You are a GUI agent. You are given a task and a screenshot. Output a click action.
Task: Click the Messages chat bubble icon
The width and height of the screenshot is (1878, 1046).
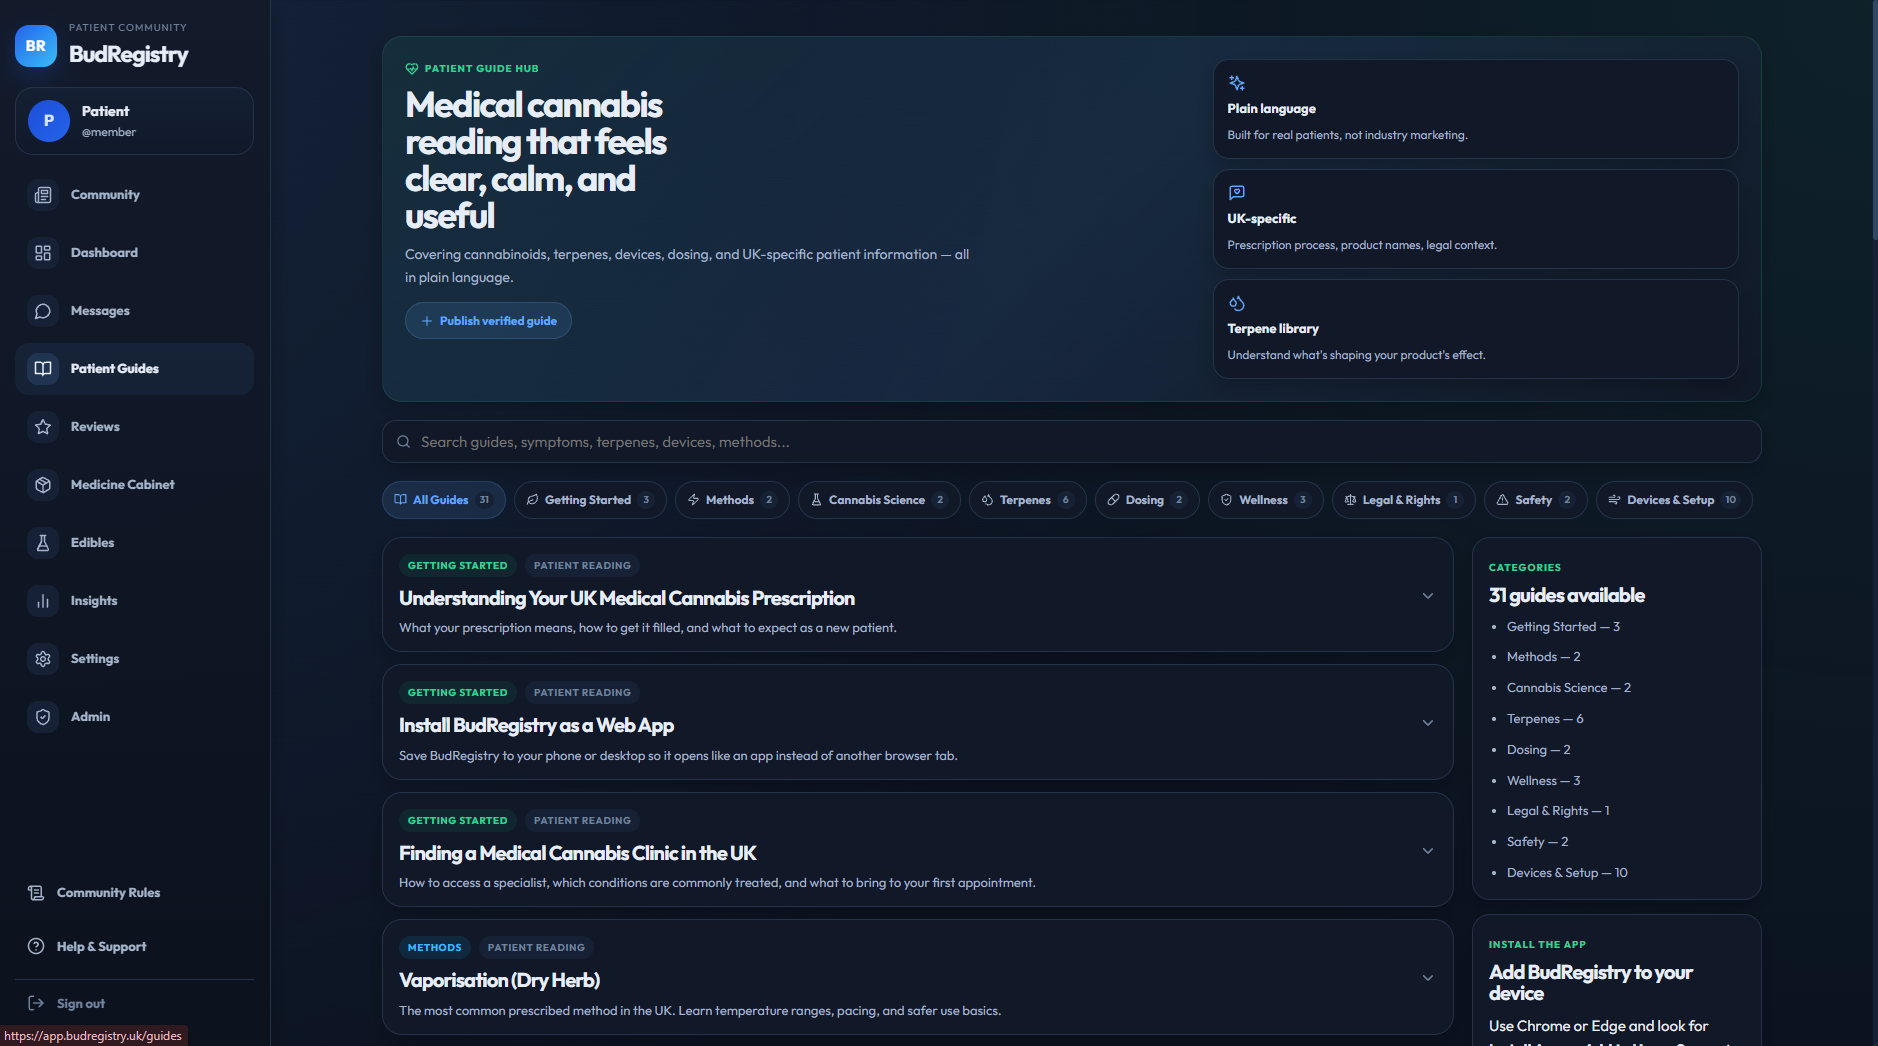click(43, 311)
